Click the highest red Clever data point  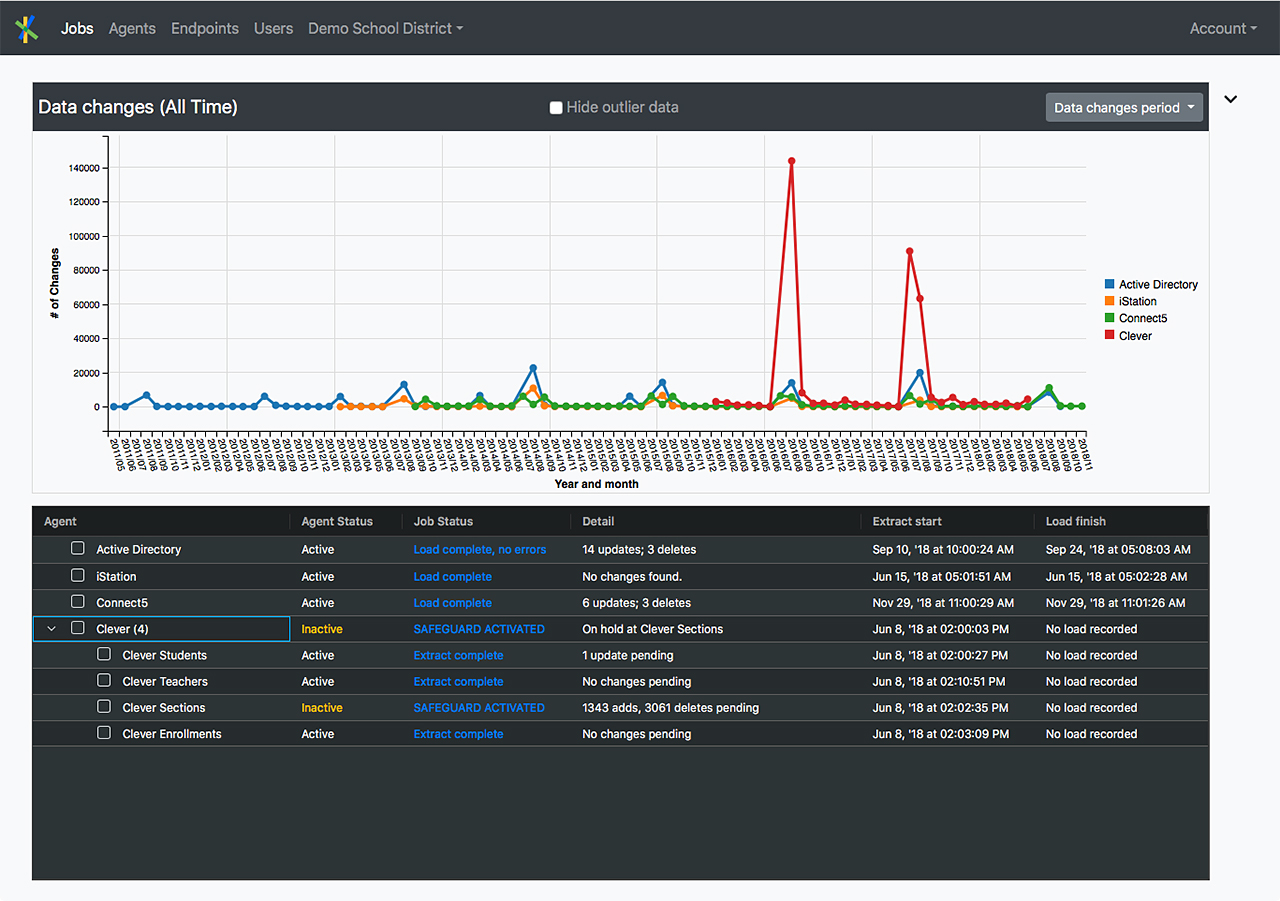(x=791, y=161)
